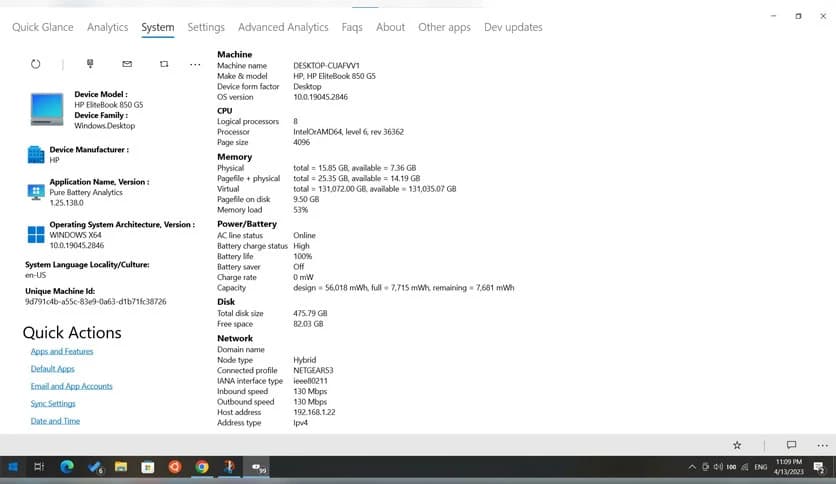The image size is (836, 484).
Task: Click the Windows logo icon beside Operating System
Action: [36, 235]
